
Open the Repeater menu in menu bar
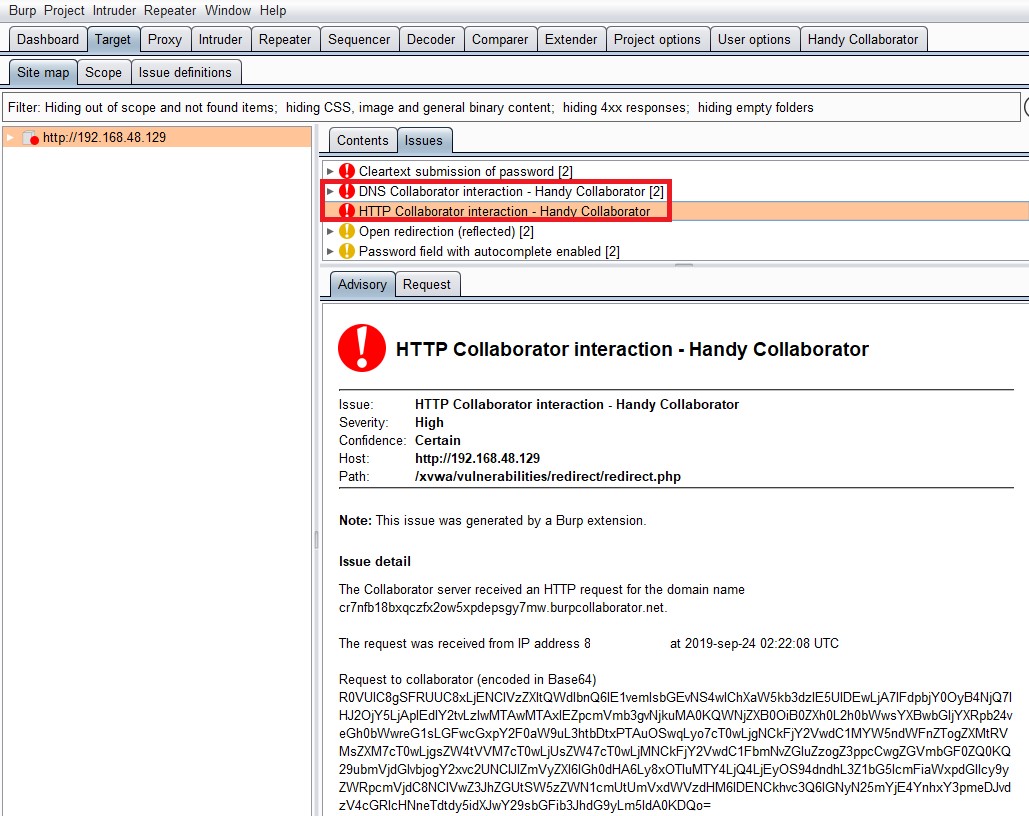click(170, 11)
